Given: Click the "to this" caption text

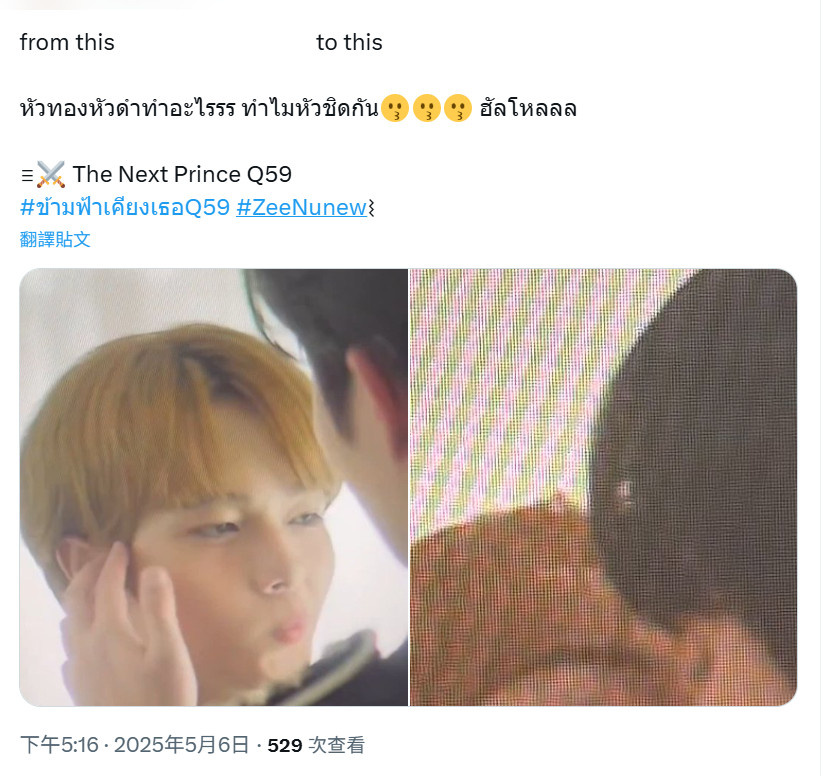Looking at the screenshot, I should click(349, 42).
